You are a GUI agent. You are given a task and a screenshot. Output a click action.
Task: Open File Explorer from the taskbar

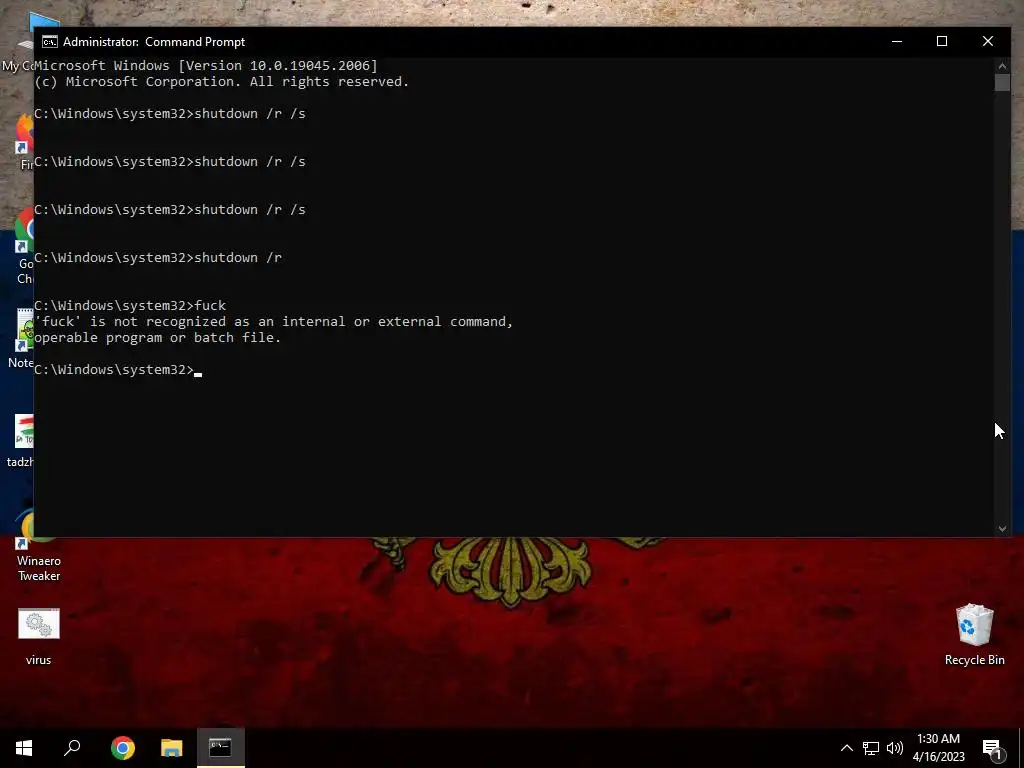pyautogui.click(x=172, y=748)
